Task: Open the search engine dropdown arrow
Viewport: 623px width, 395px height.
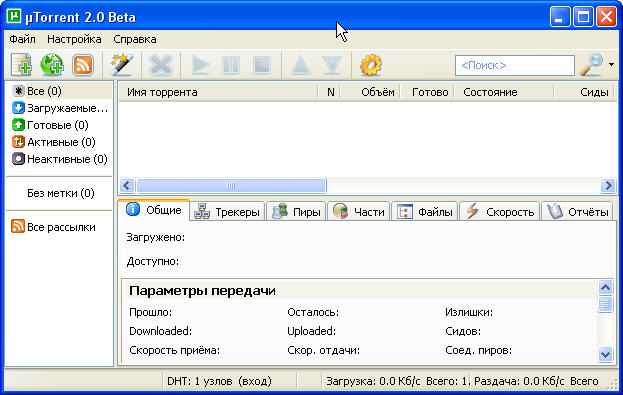Action: coord(611,64)
